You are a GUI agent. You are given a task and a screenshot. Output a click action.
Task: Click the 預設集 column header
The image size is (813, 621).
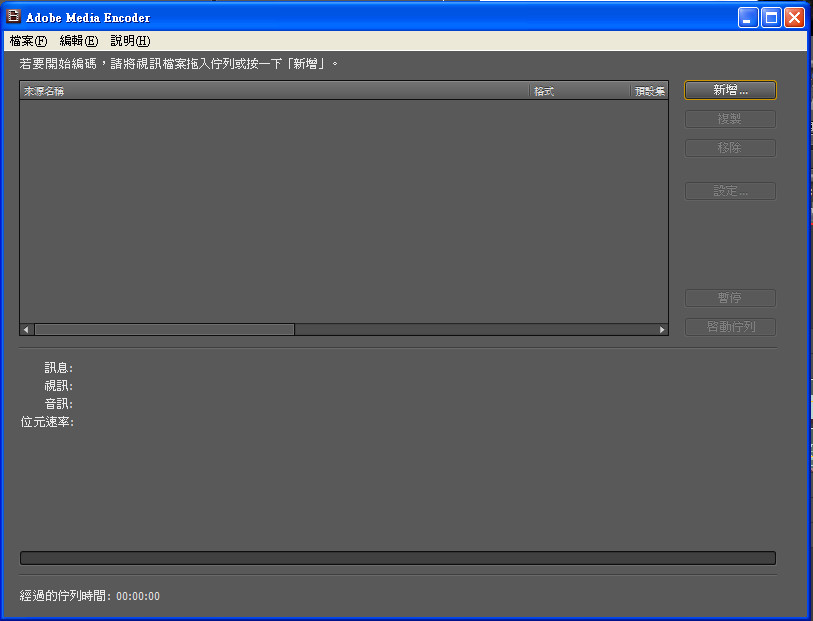click(650, 91)
